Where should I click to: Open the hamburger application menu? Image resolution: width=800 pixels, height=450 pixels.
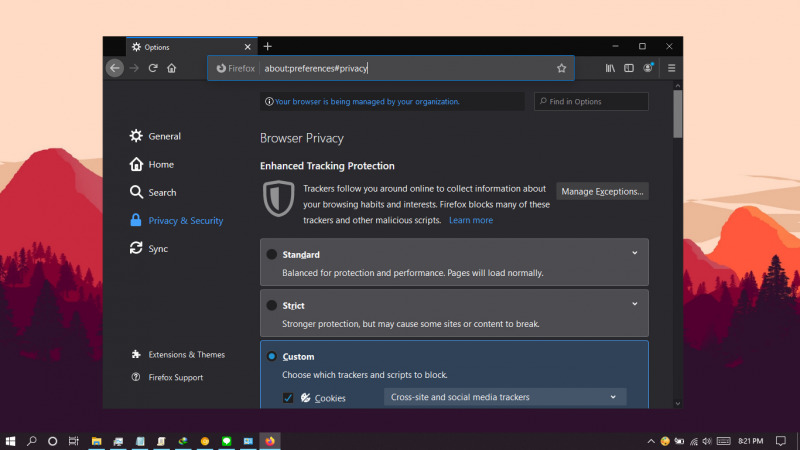pyautogui.click(x=671, y=68)
